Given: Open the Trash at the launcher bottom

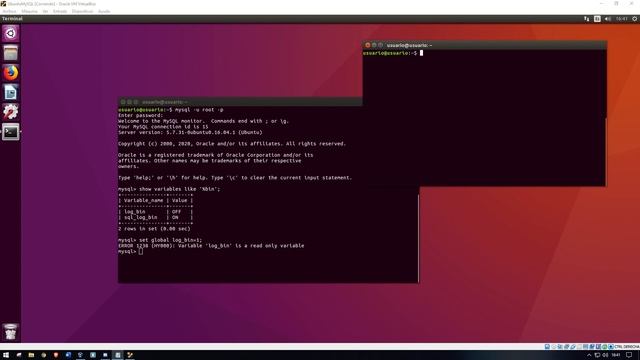Looking at the screenshot, I should click(11, 332).
